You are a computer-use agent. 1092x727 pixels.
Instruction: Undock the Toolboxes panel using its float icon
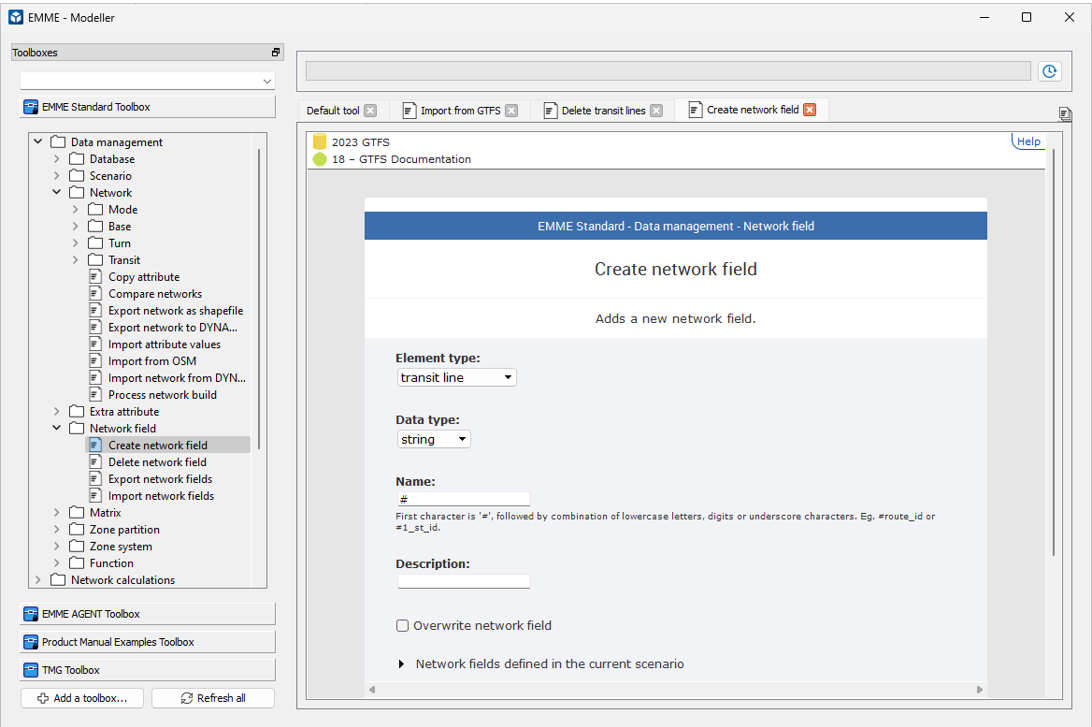point(276,52)
